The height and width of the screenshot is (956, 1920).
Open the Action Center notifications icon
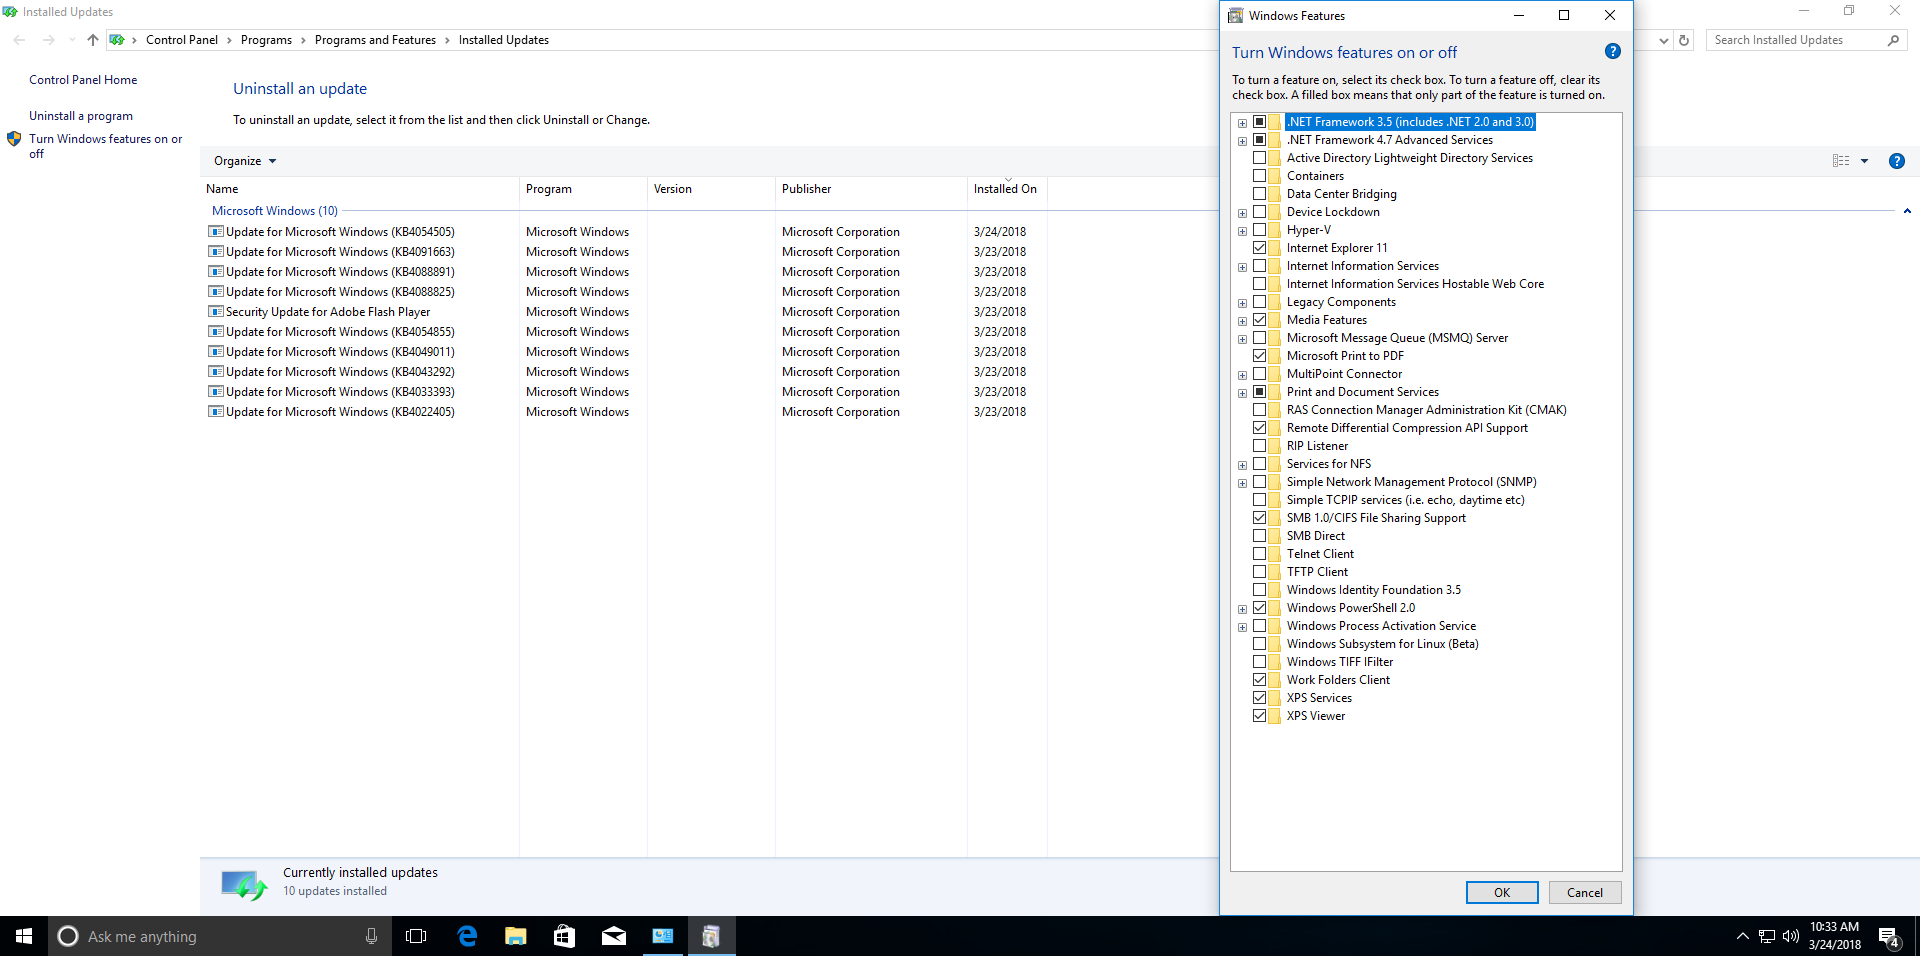tap(1889, 937)
